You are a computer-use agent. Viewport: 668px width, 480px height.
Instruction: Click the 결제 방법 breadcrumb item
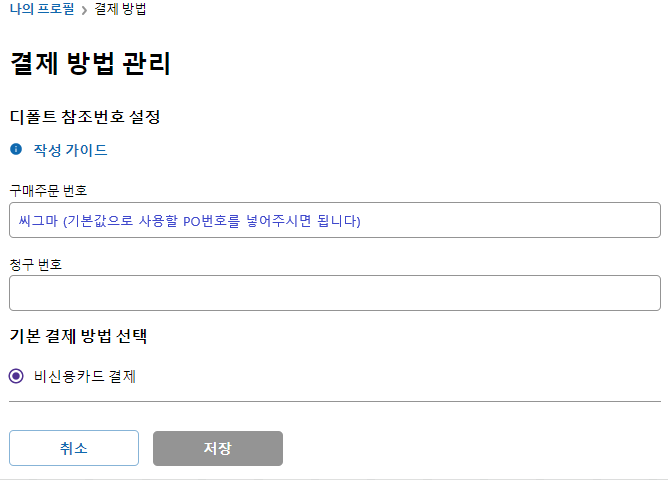click(x=123, y=9)
